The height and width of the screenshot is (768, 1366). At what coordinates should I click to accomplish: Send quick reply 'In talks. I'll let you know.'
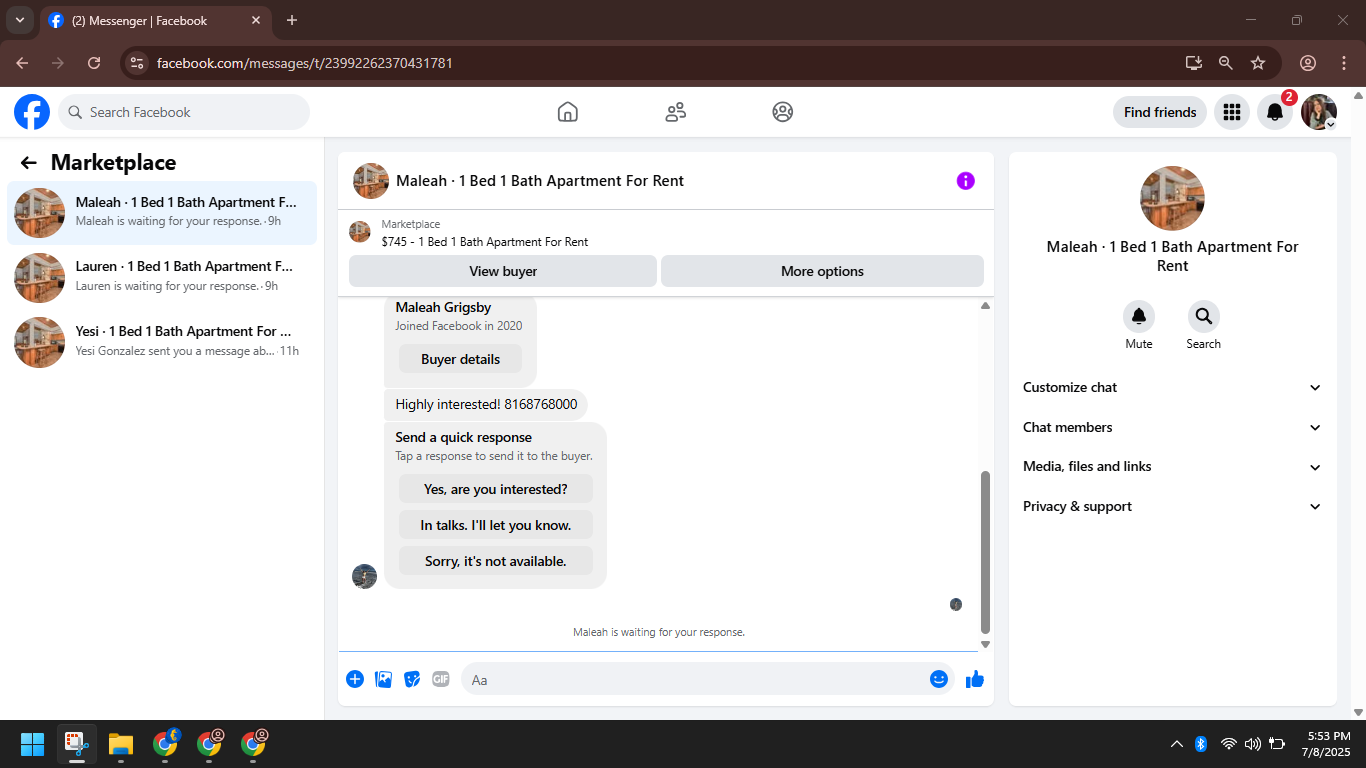(496, 525)
